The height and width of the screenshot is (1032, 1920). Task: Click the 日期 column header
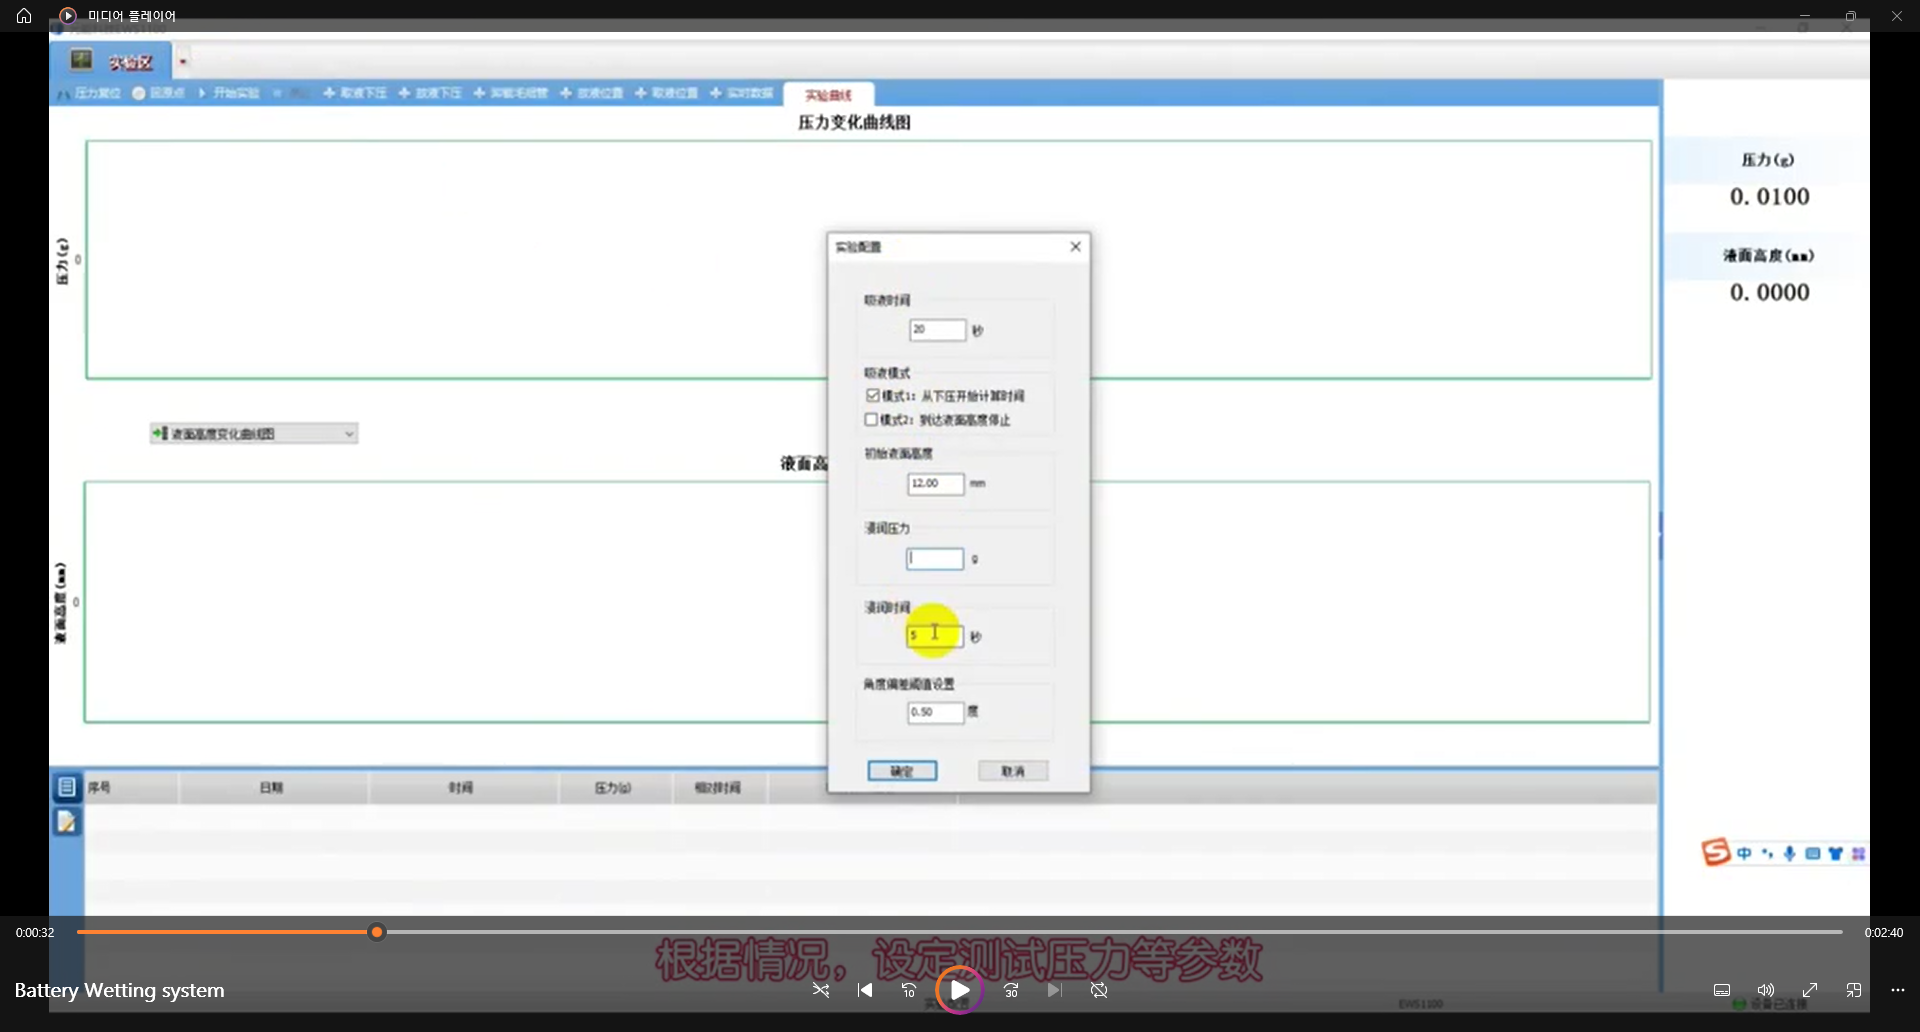(272, 788)
